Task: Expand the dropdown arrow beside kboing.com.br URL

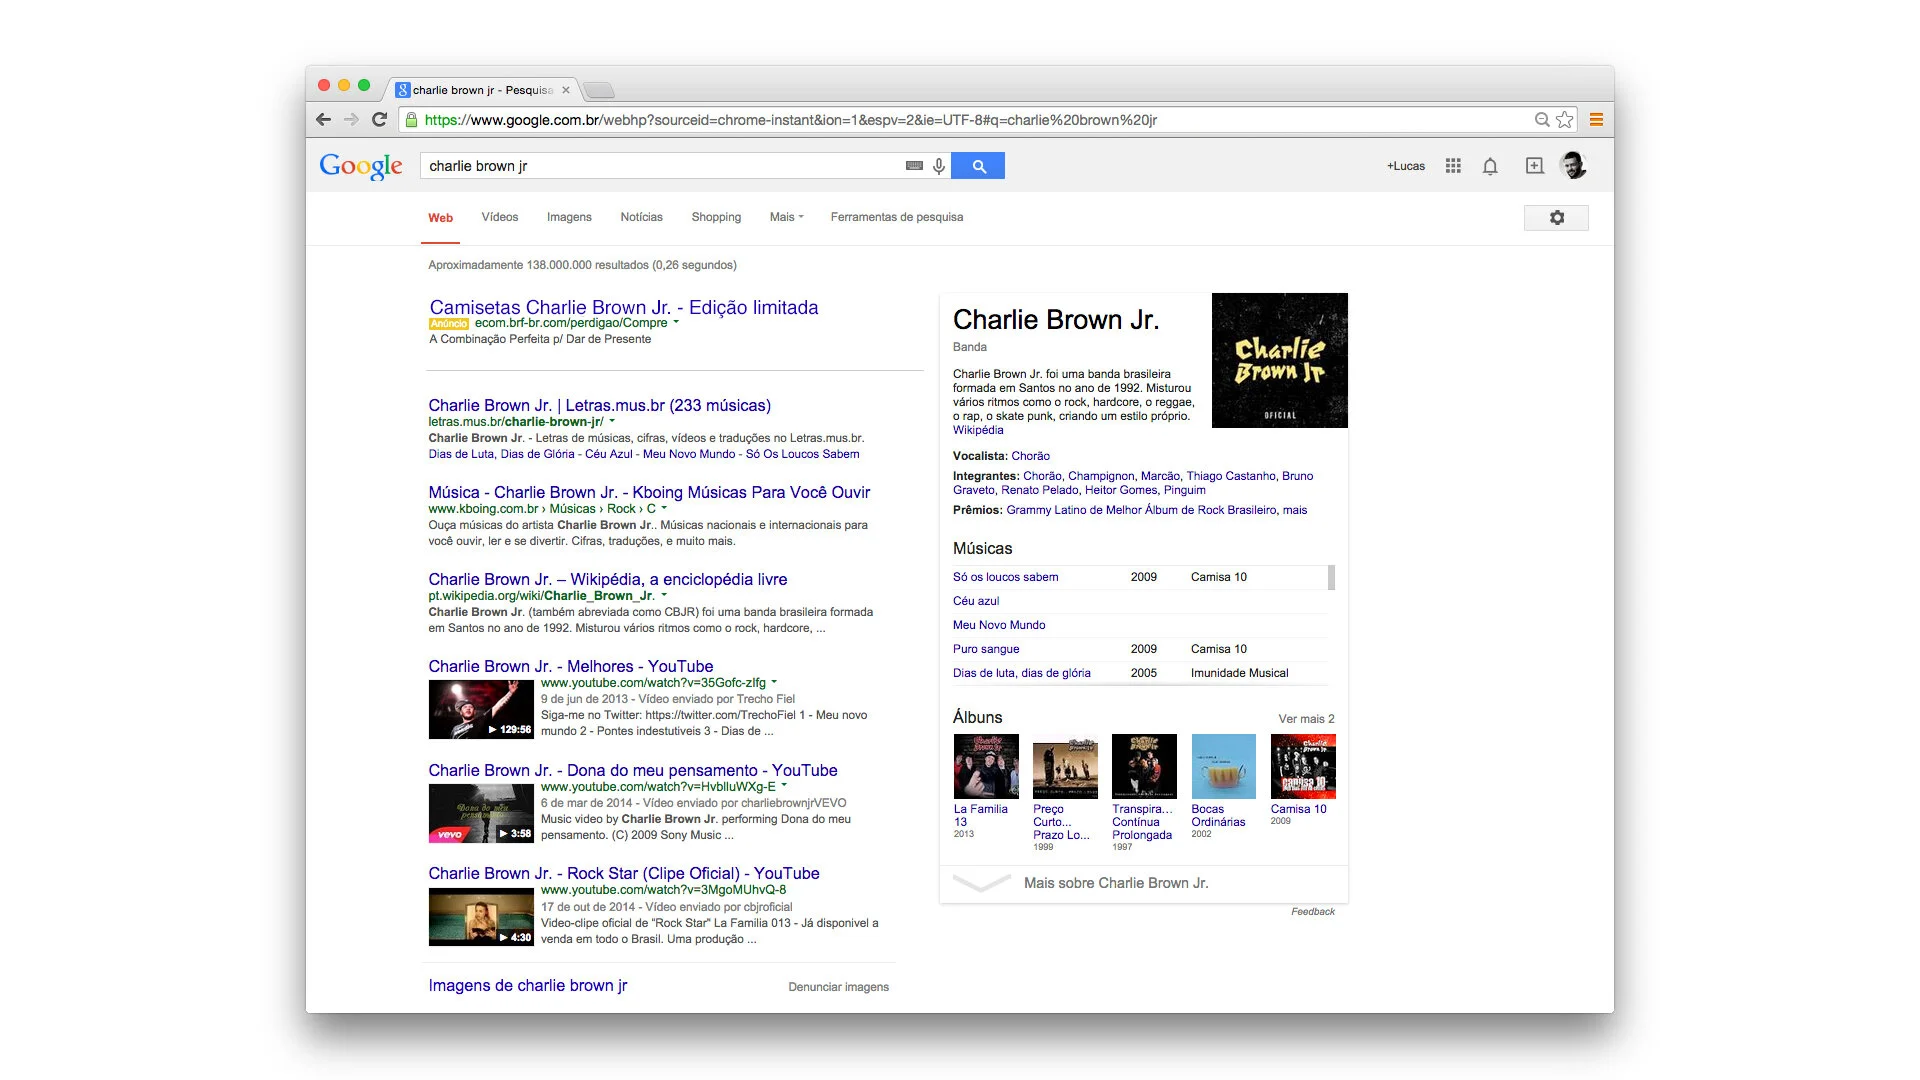Action: 664,508
